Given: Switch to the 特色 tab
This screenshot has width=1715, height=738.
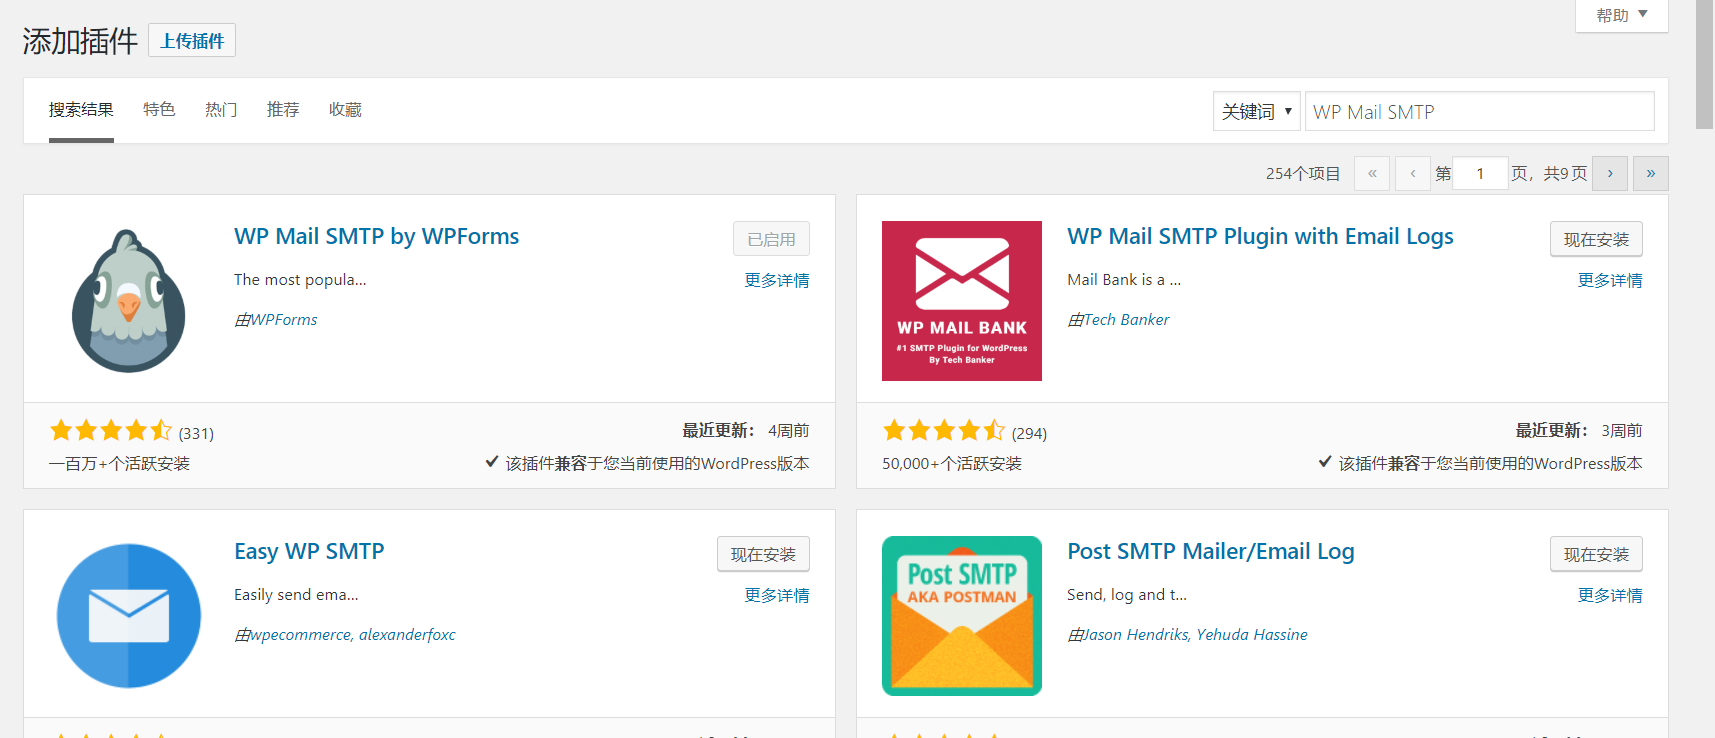Looking at the screenshot, I should pos(159,109).
